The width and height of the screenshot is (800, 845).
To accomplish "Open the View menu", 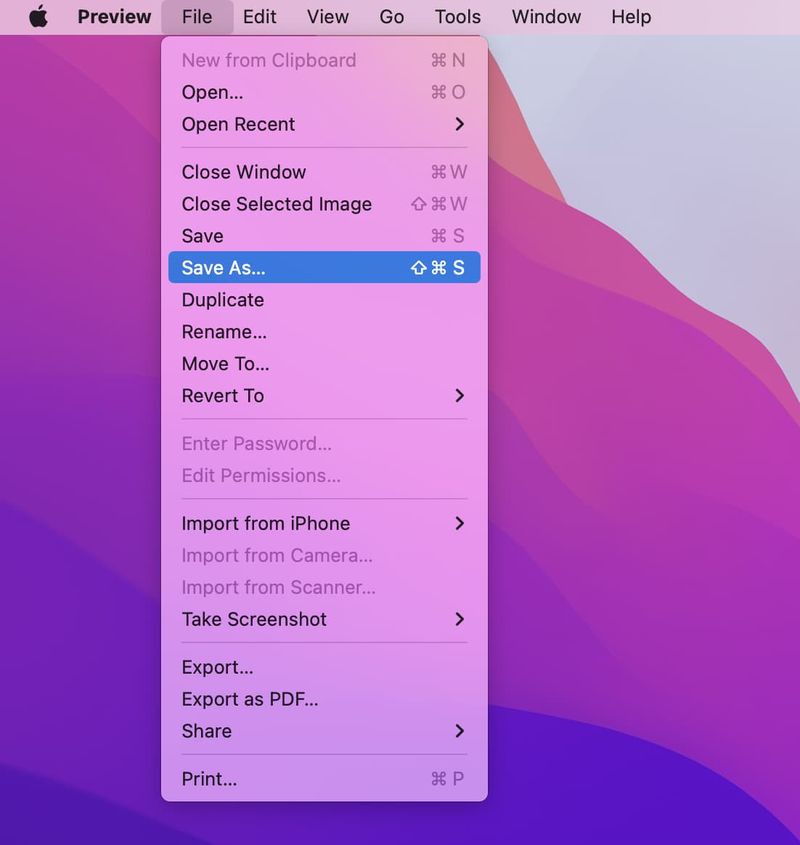I will tap(328, 17).
